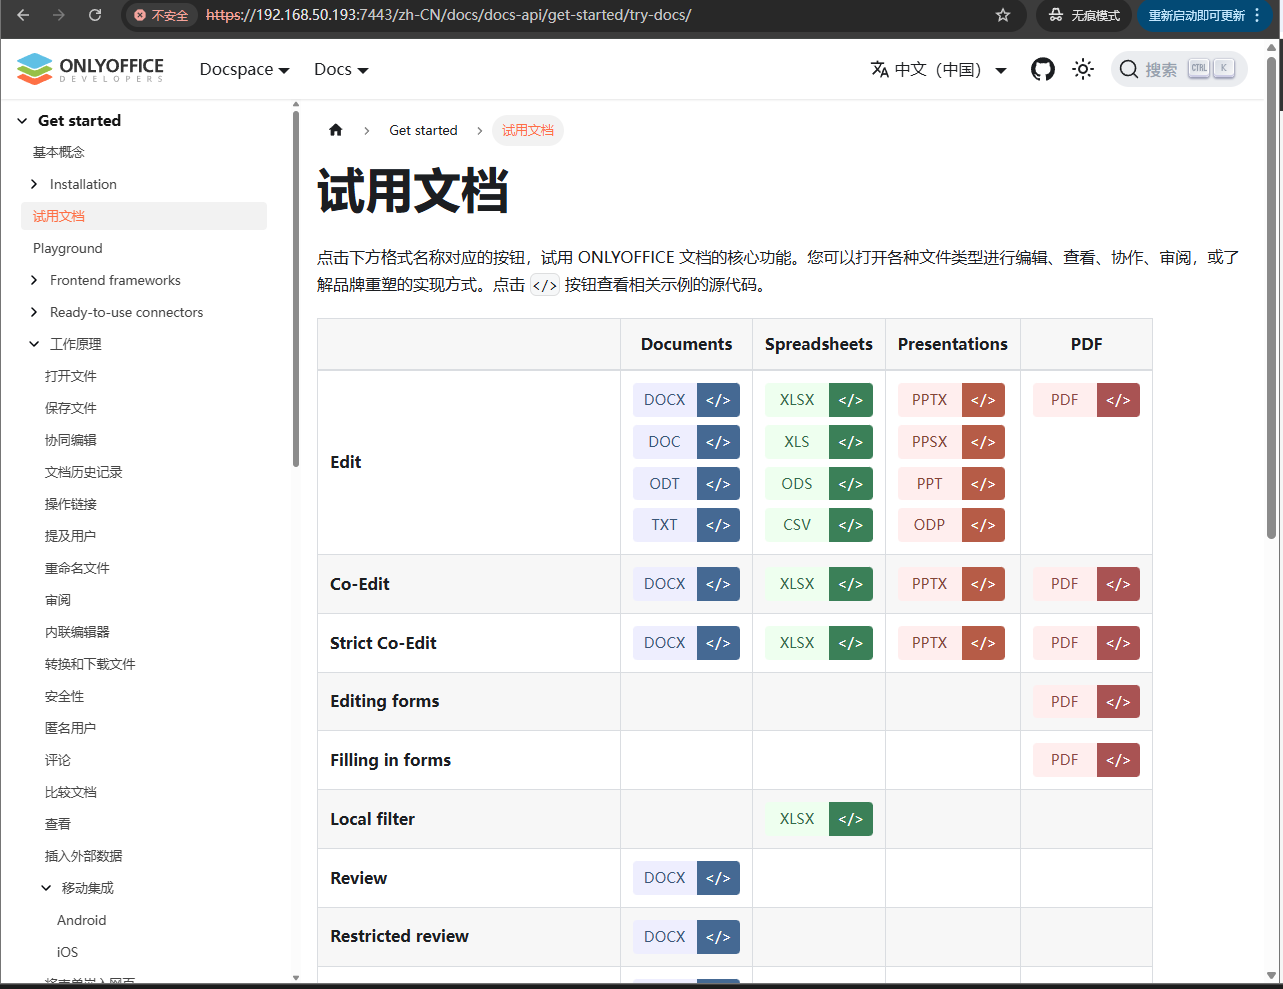The image size is (1283, 989).
Task: Open the Docs dropdown menu
Action: [341, 69]
